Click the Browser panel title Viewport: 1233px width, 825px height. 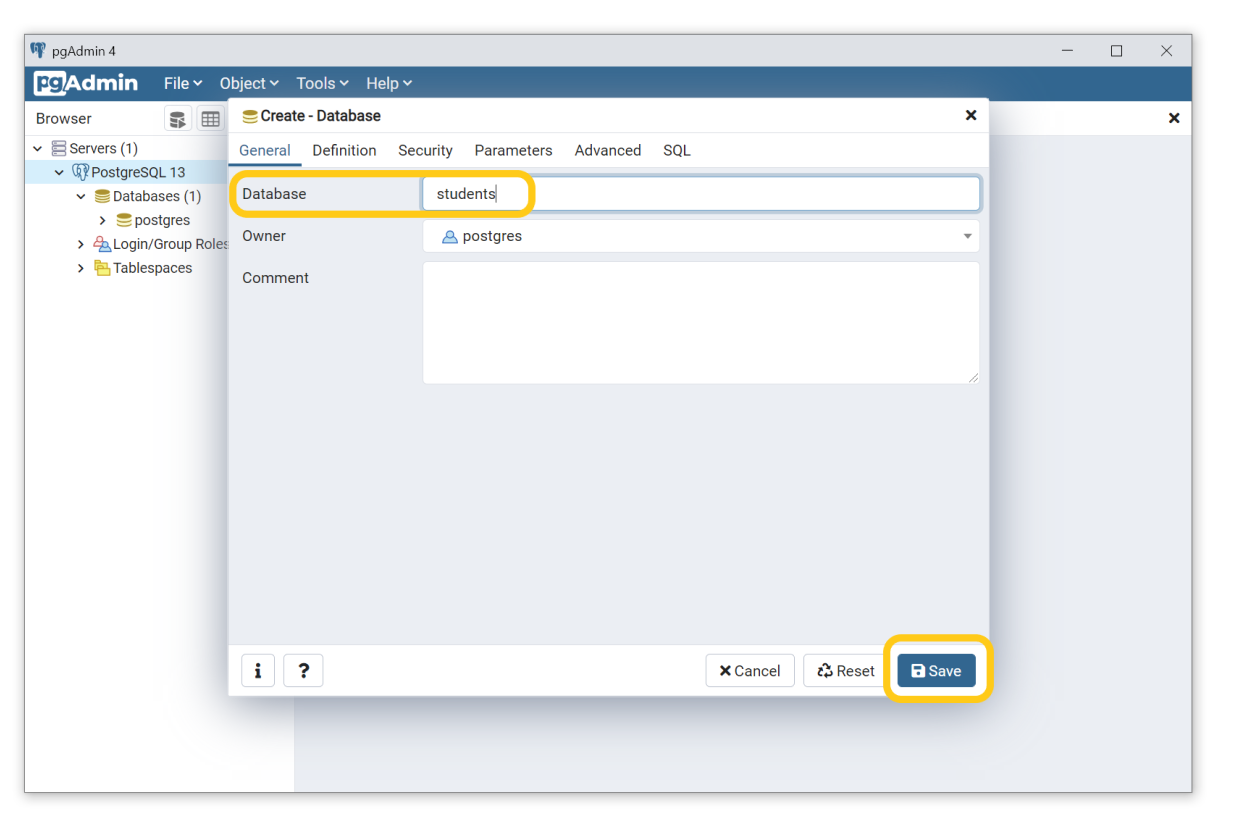pos(64,118)
